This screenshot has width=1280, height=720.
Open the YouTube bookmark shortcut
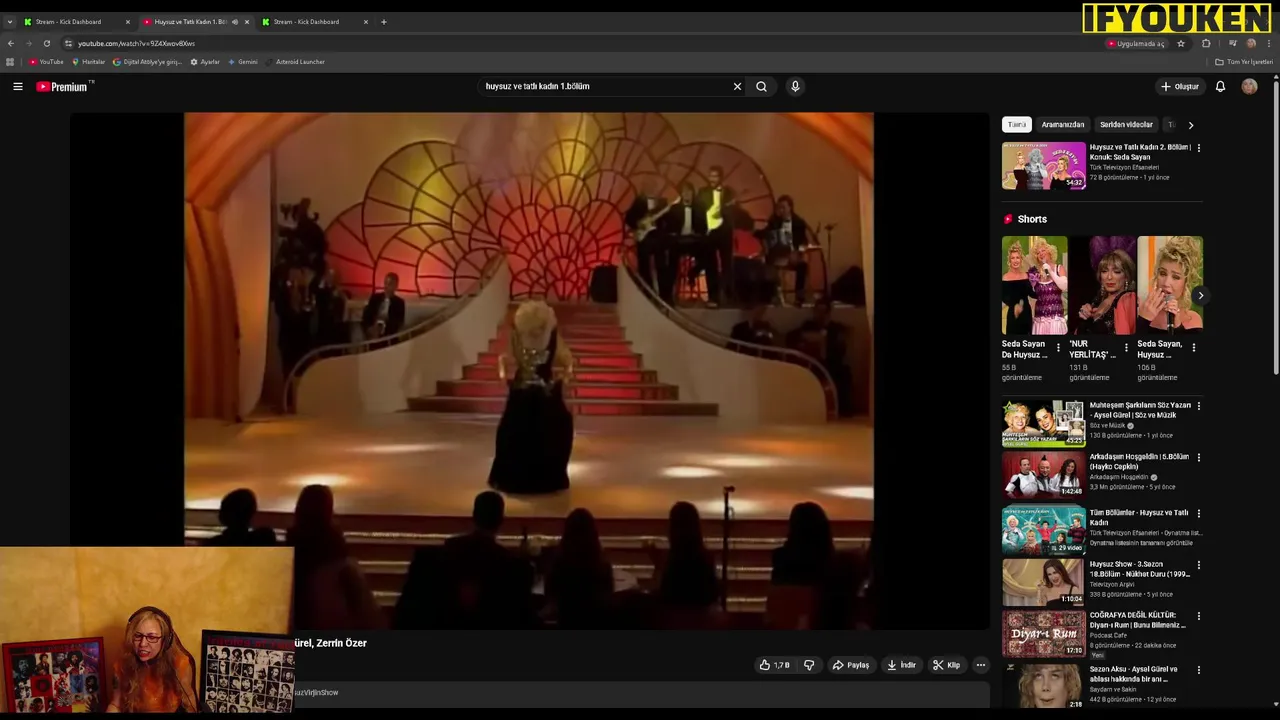[46, 62]
